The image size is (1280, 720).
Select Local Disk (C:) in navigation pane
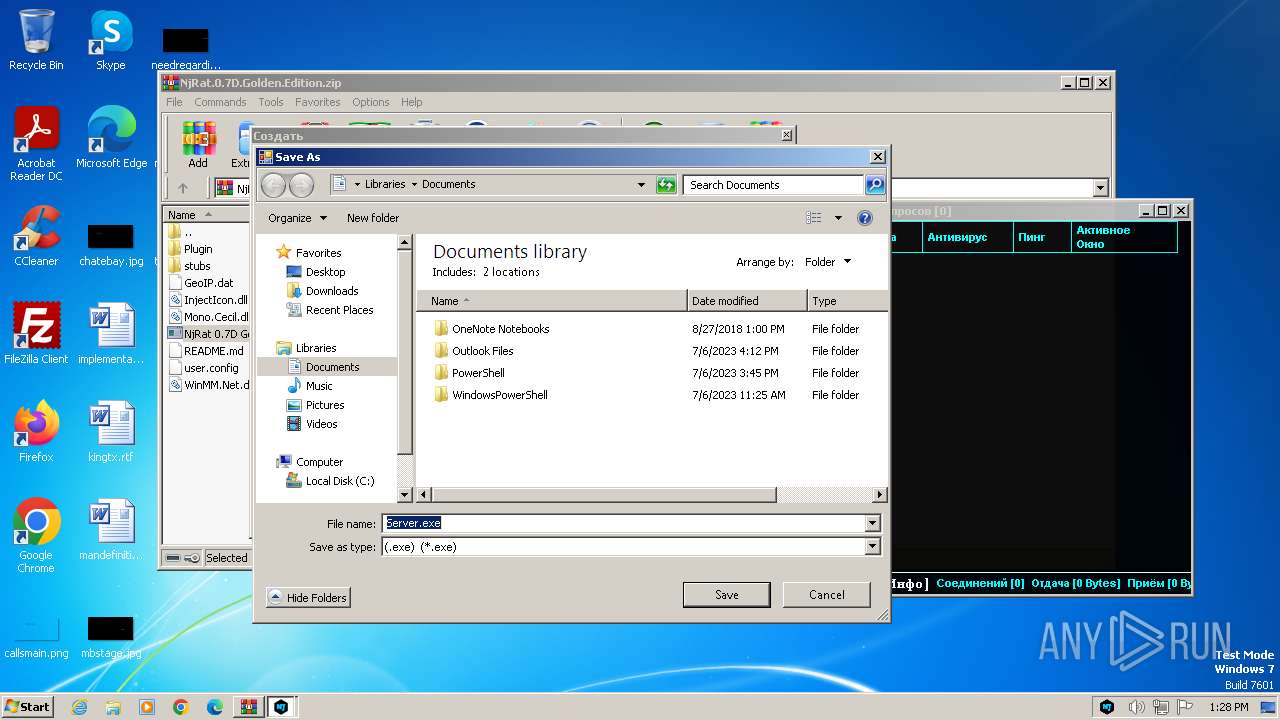coord(340,481)
